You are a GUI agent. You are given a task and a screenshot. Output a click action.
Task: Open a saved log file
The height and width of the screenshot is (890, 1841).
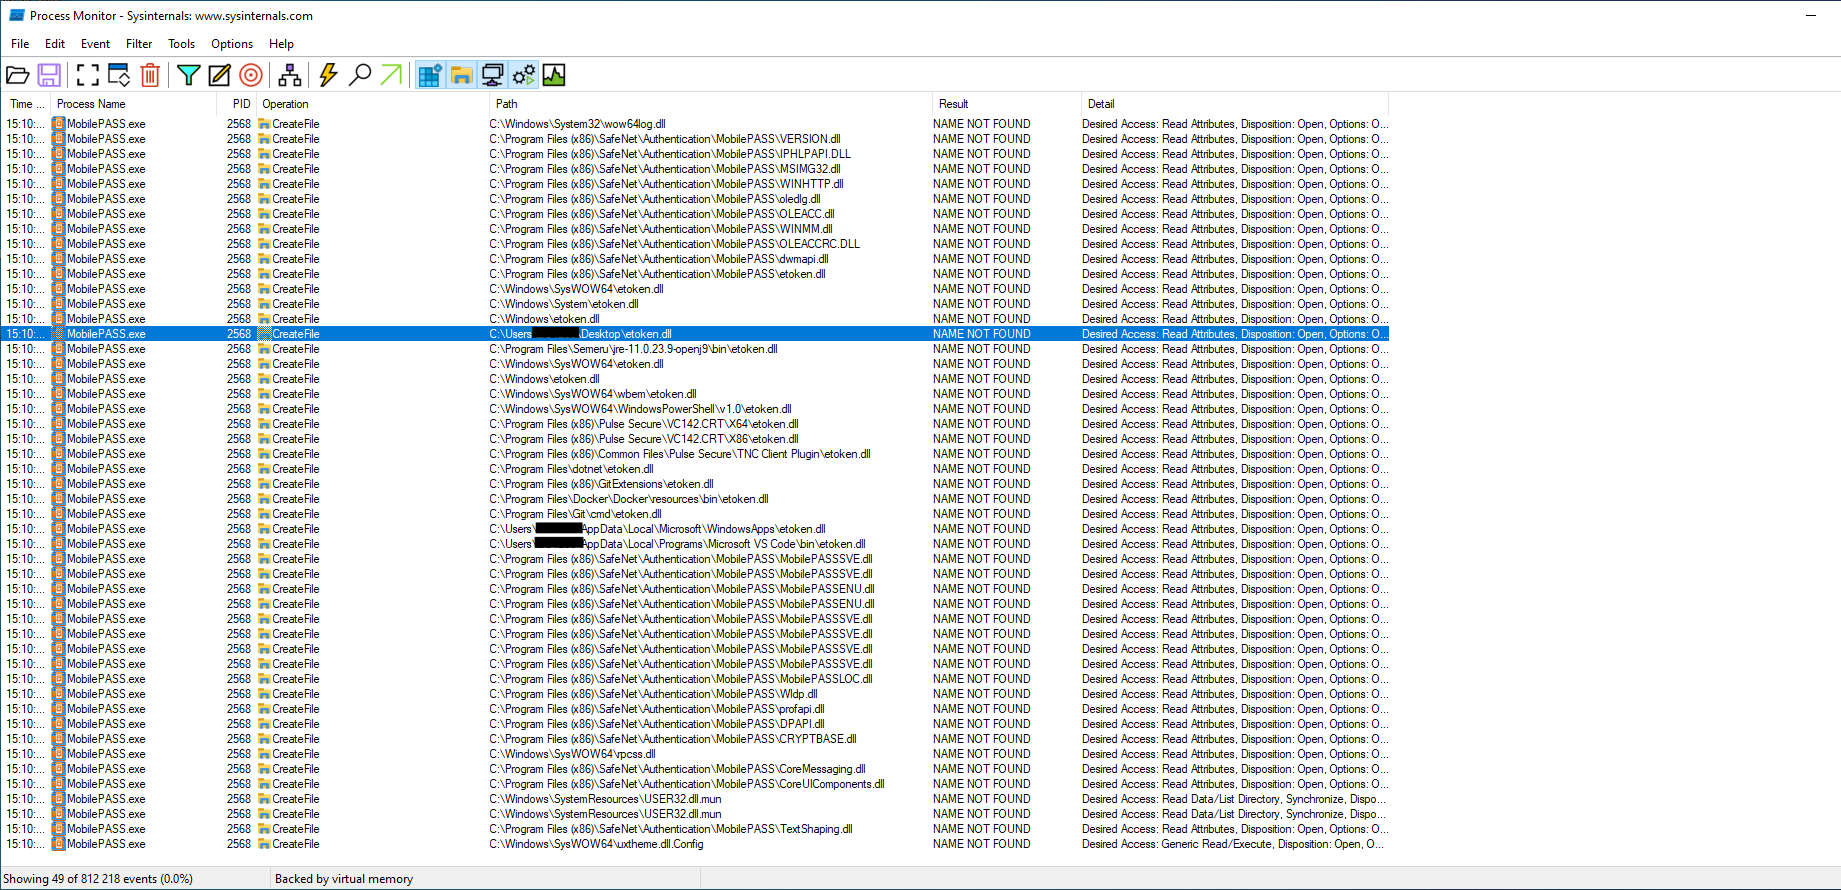click(18, 75)
